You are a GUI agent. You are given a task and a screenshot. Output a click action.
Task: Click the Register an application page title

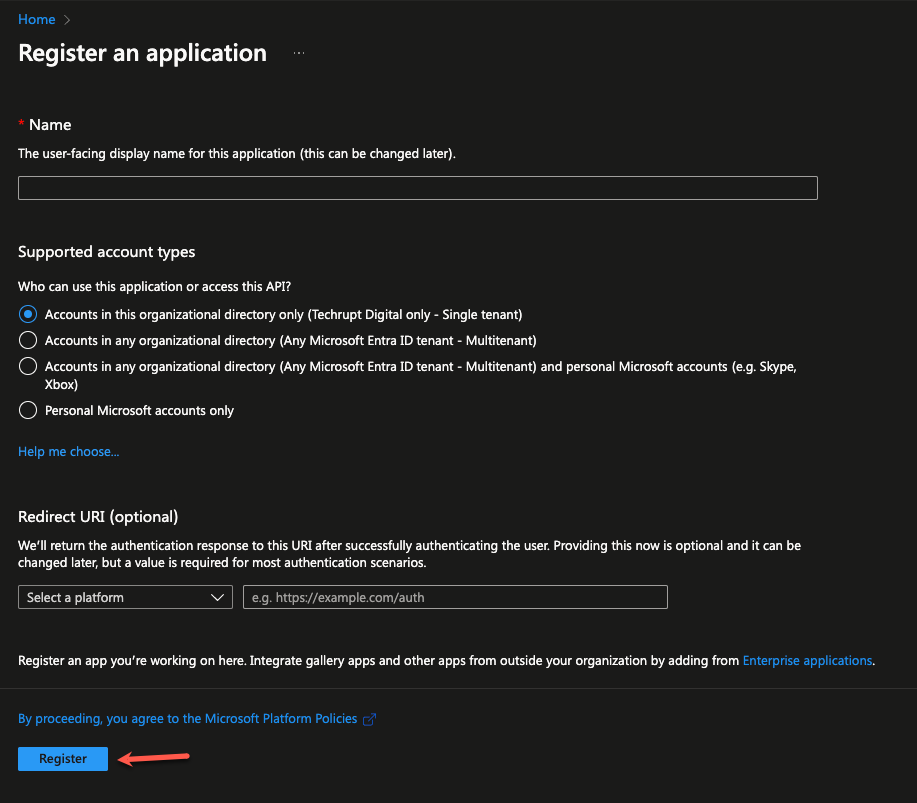click(x=142, y=53)
